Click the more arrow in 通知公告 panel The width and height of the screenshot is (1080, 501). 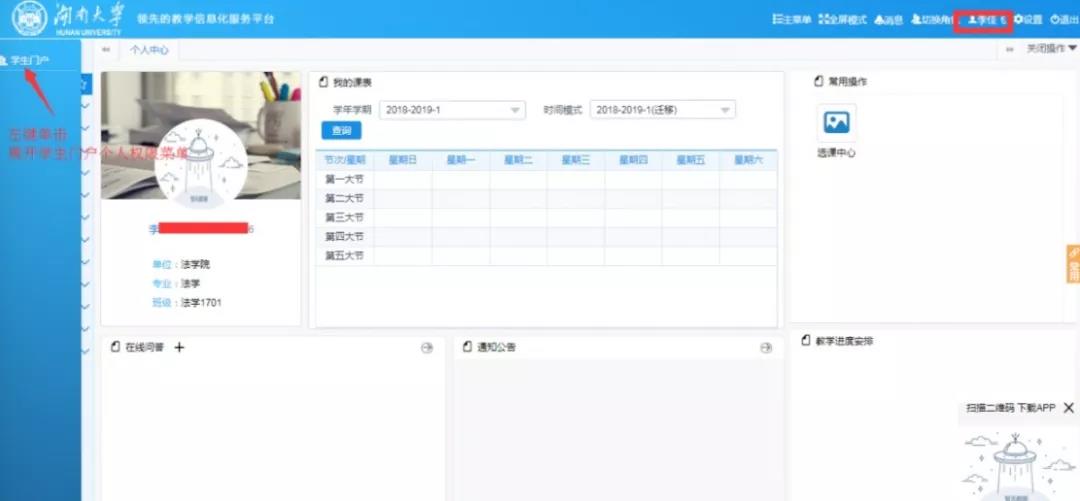[766, 347]
